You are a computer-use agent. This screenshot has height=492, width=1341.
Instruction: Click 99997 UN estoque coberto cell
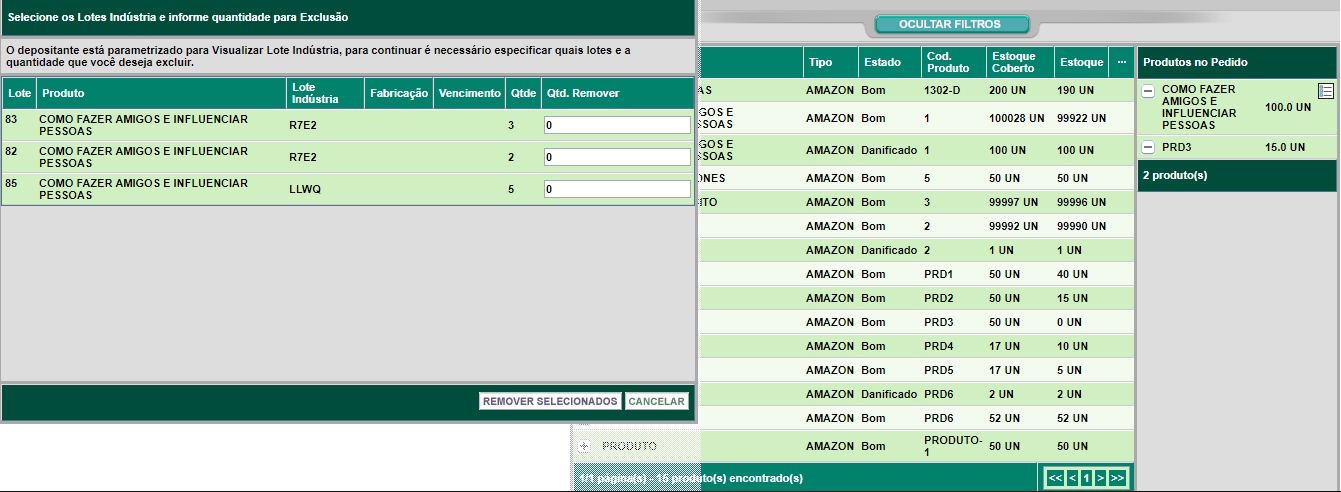(1014, 202)
